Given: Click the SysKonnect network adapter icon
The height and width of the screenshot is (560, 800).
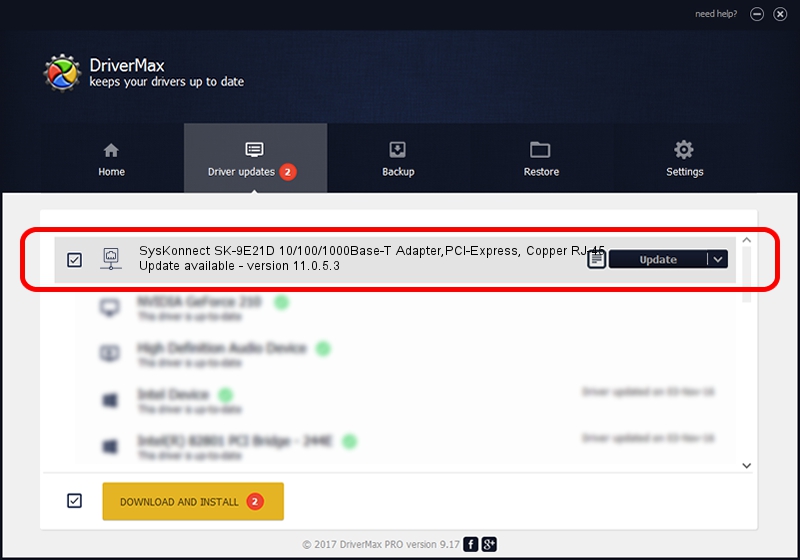Looking at the screenshot, I should [x=112, y=260].
